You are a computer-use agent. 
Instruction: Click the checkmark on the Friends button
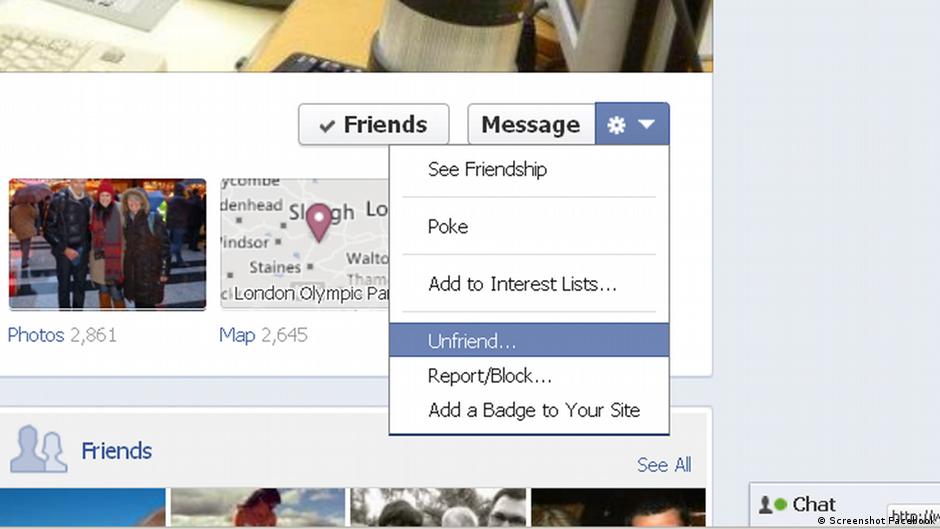pos(327,126)
